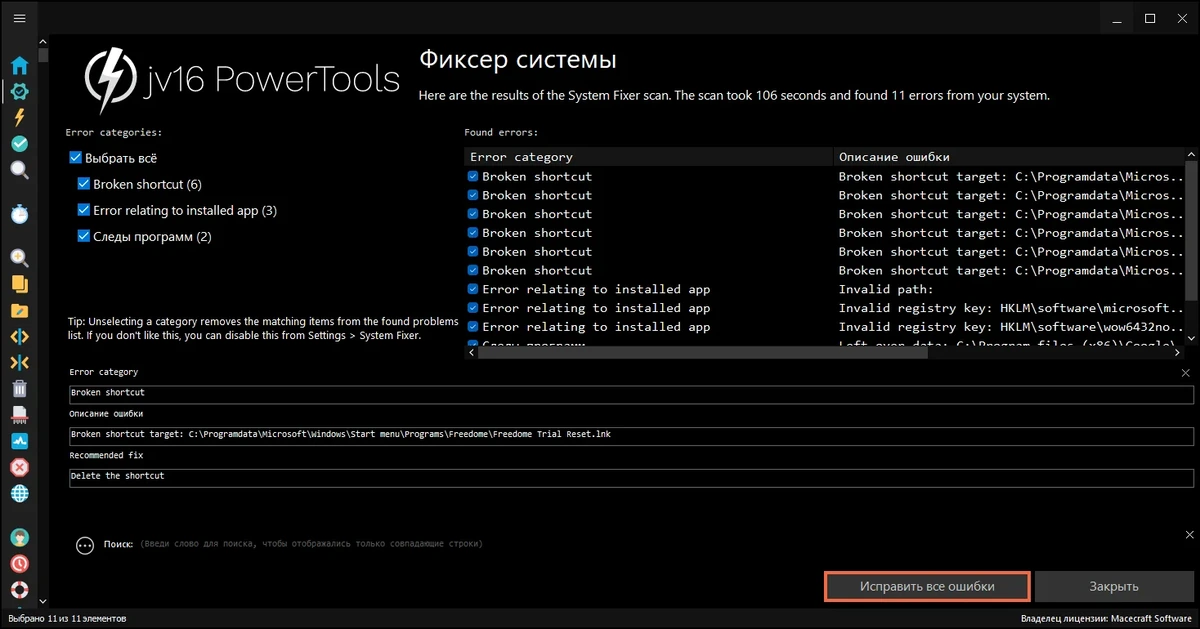Open the yellow duplicate files sidebar icon
This screenshot has width=1200, height=629.
click(19, 284)
